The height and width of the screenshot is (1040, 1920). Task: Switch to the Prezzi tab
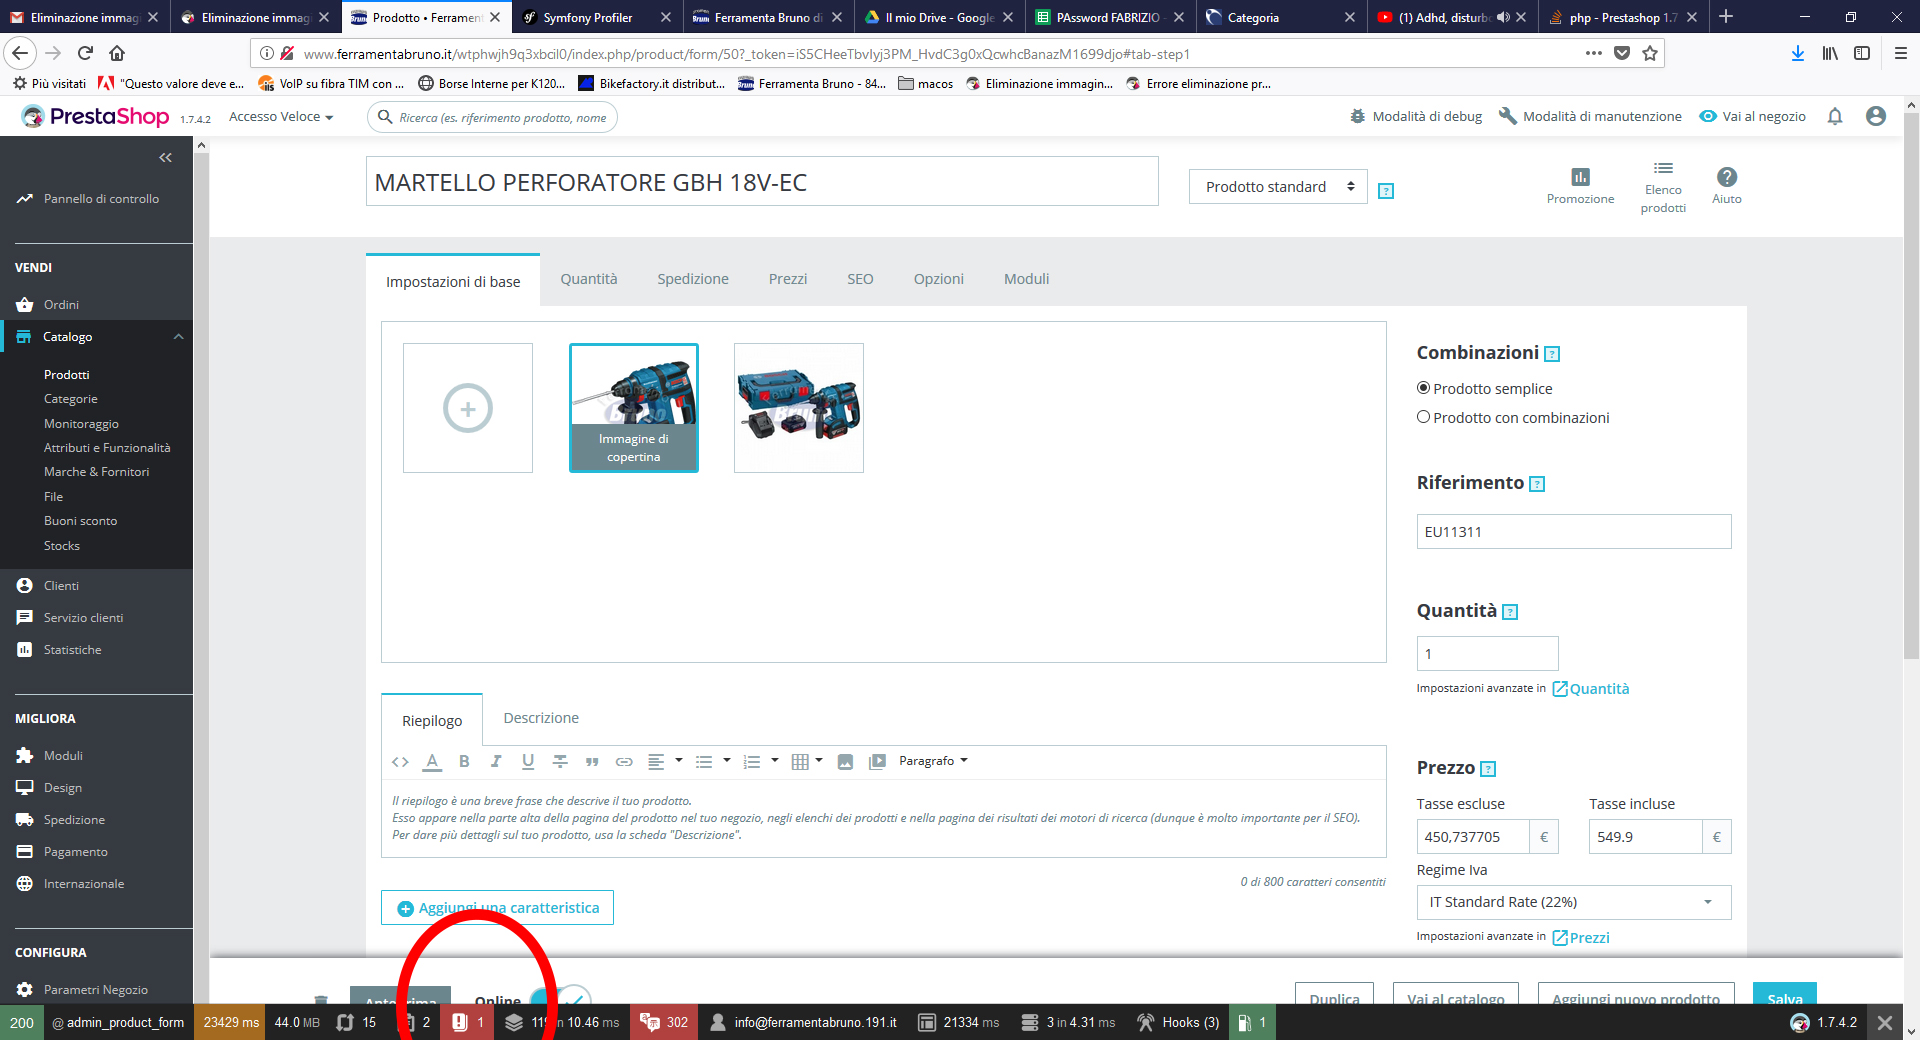[x=788, y=279]
